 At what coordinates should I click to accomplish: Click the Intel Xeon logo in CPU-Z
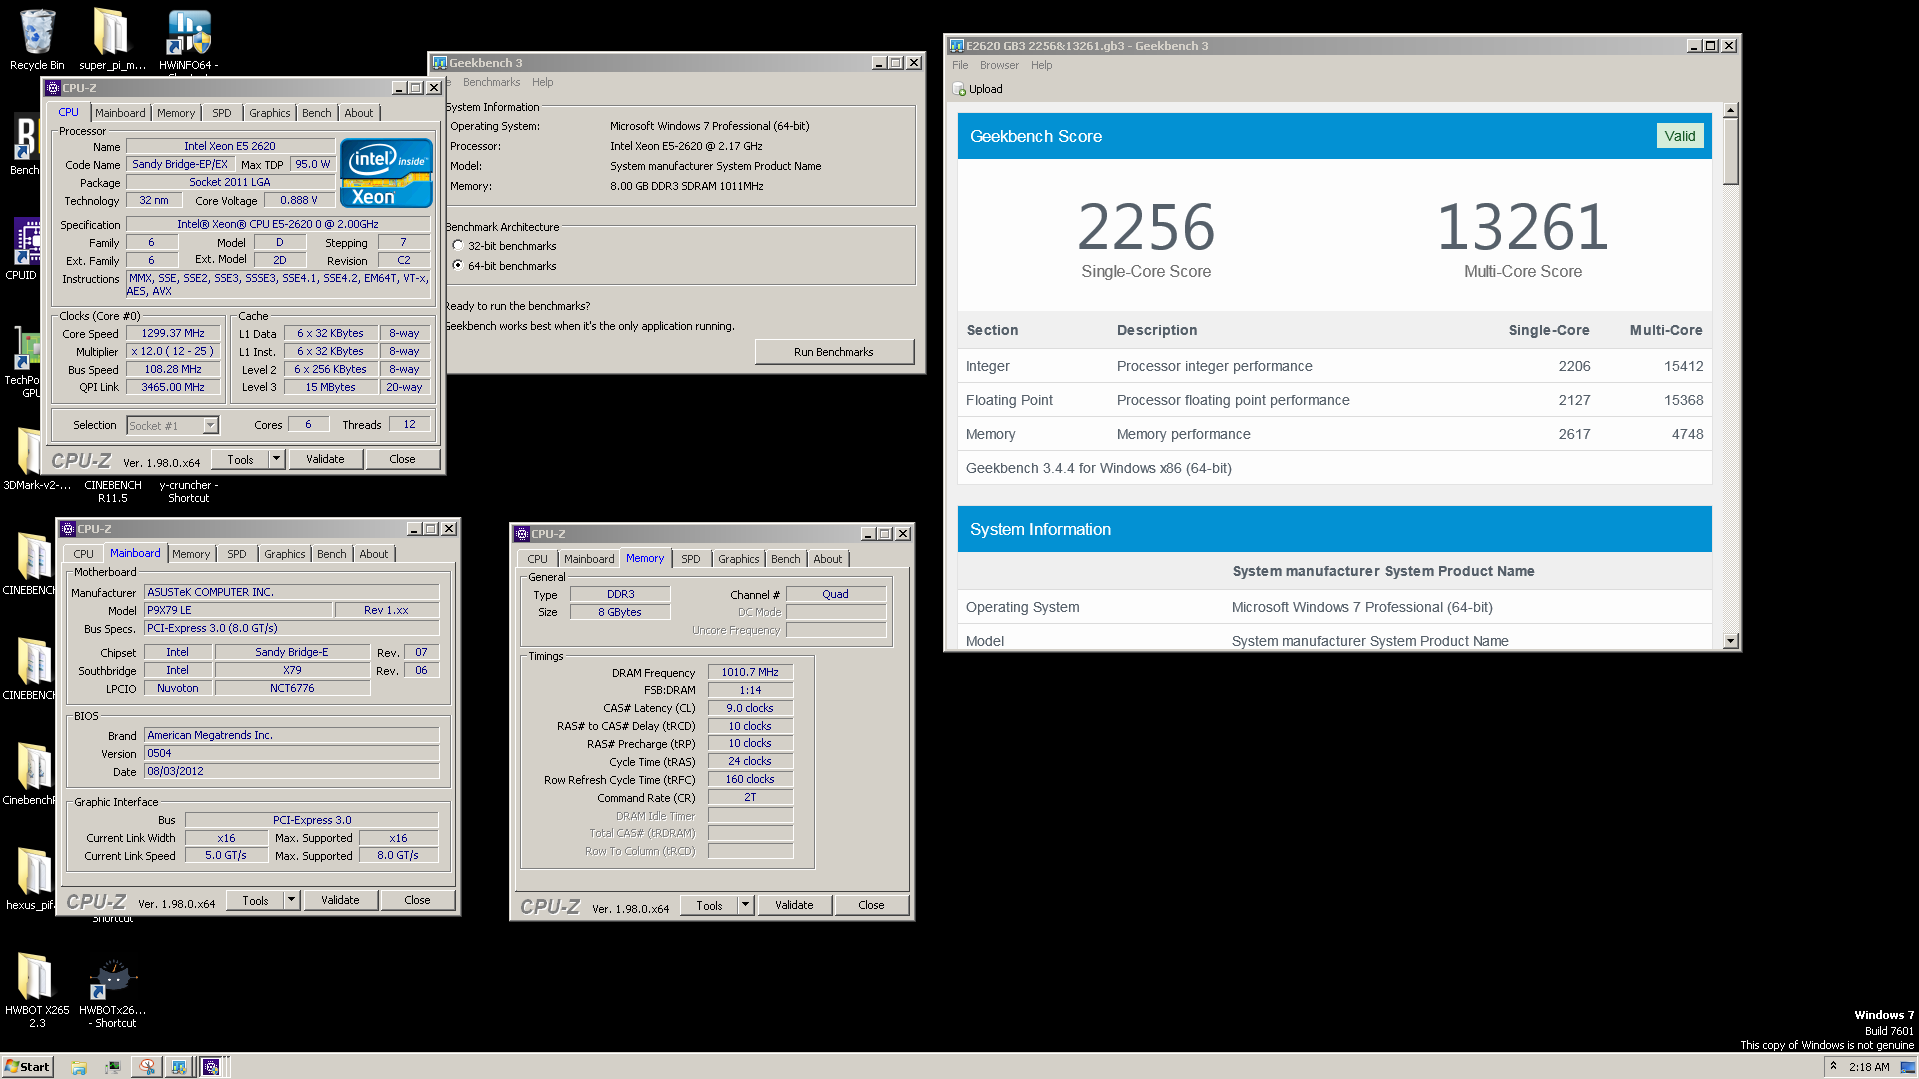coord(386,173)
